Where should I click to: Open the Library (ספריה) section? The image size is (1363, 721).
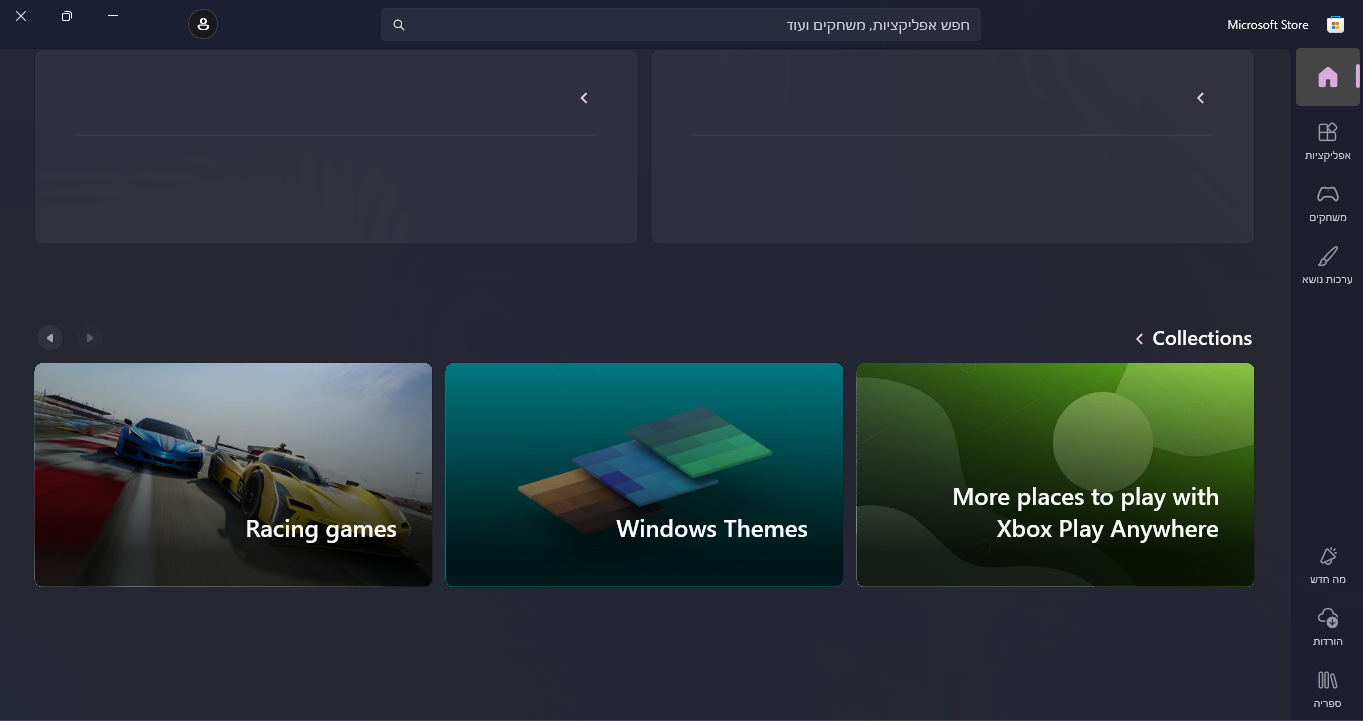tap(1327, 688)
